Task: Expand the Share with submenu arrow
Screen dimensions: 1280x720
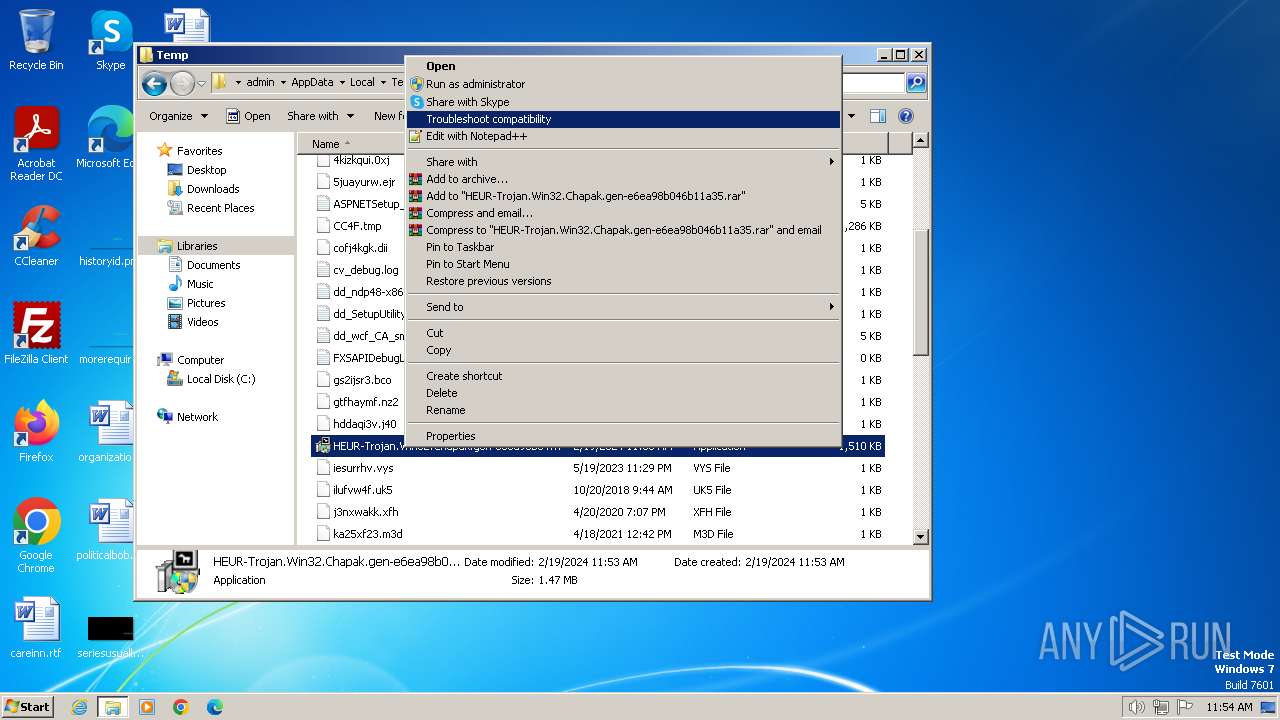Action: [831, 162]
